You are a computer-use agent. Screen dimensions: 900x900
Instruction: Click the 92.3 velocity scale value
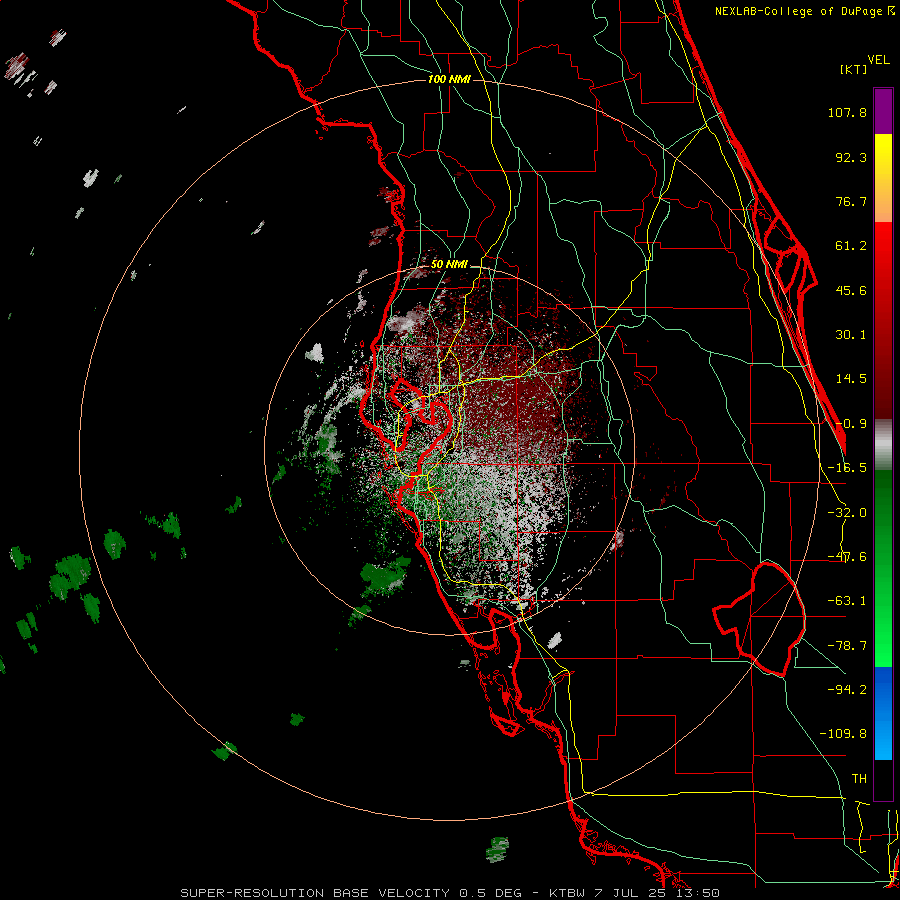tap(851, 157)
